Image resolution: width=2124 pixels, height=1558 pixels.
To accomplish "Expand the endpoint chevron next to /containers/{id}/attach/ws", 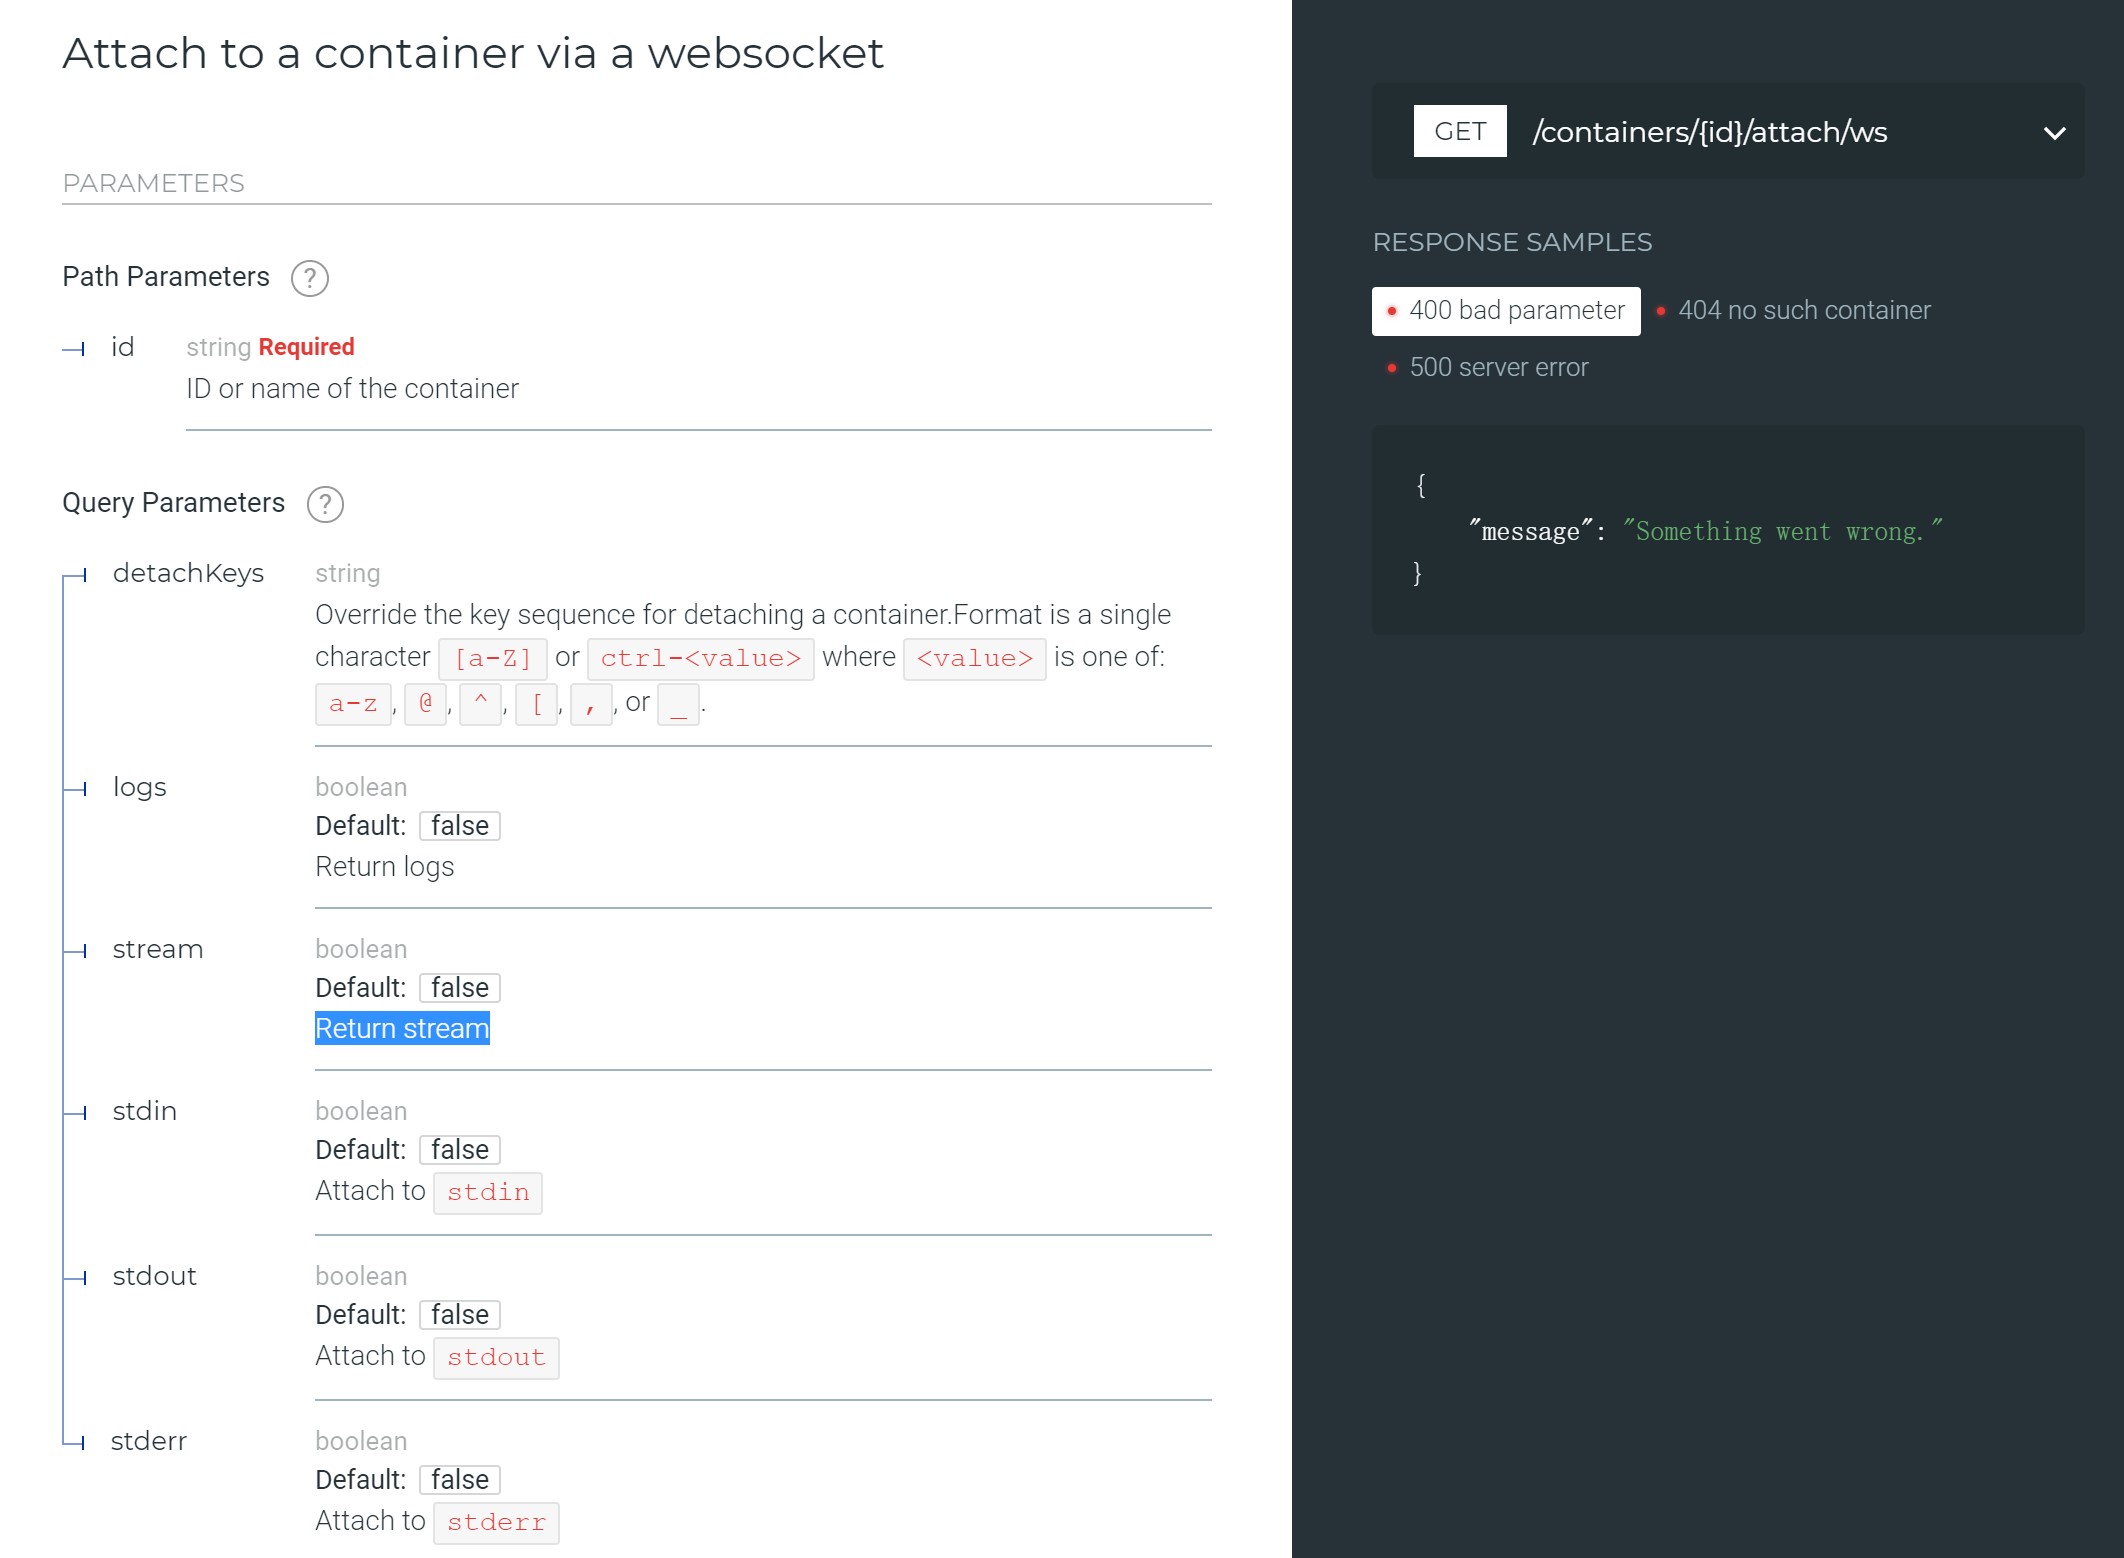I will click(x=2054, y=133).
